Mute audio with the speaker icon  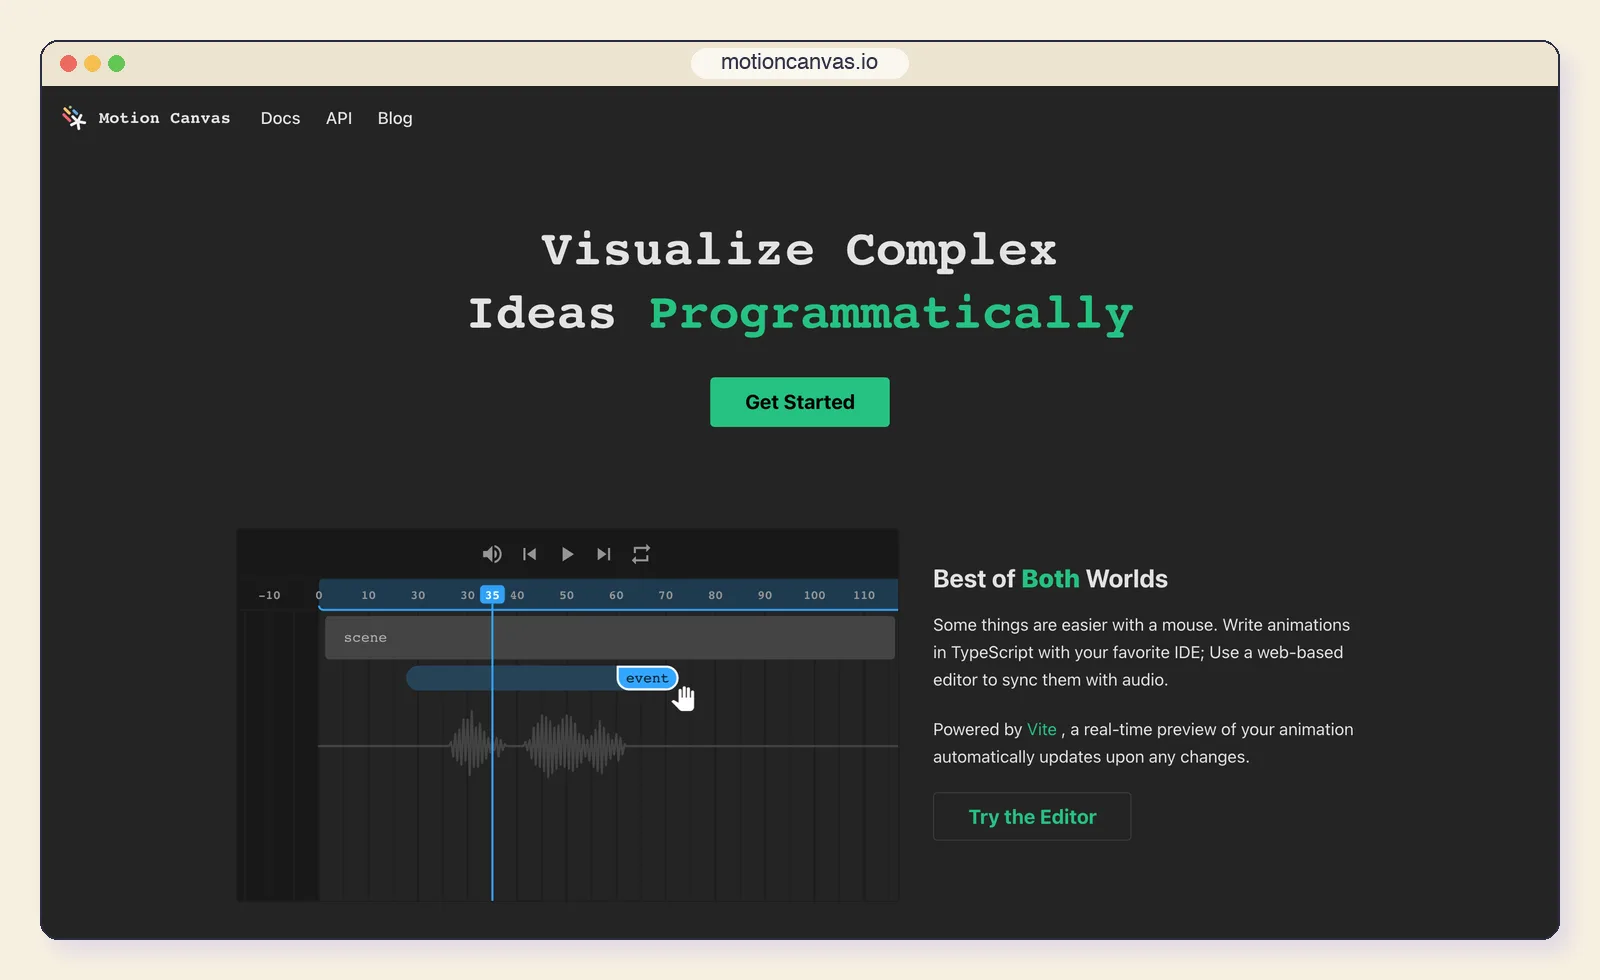click(x=492, y=554)
